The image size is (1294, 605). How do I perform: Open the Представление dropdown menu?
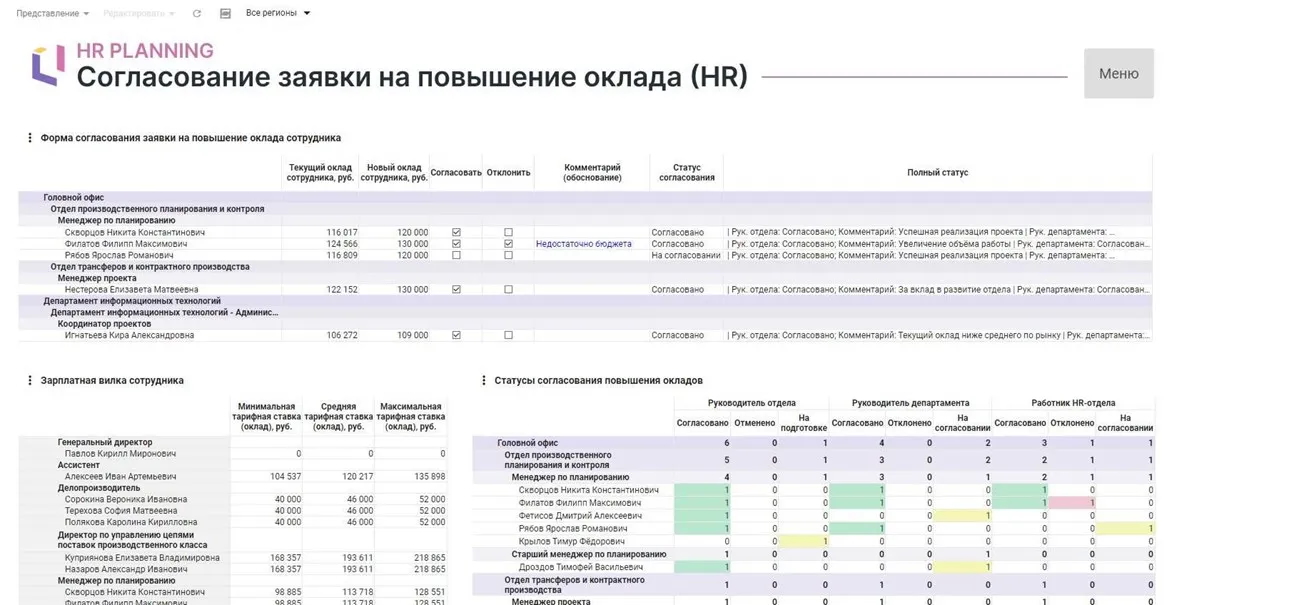[x=53, y=13]
